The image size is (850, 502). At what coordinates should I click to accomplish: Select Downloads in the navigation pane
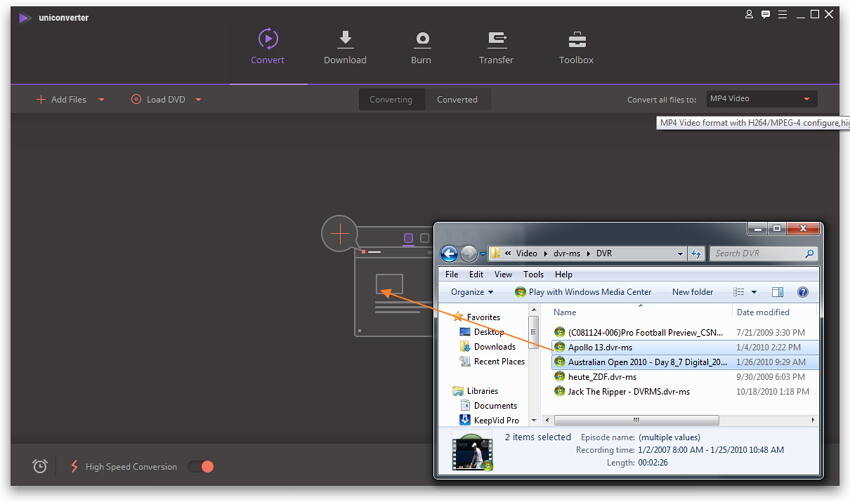(x=488, y=346)
